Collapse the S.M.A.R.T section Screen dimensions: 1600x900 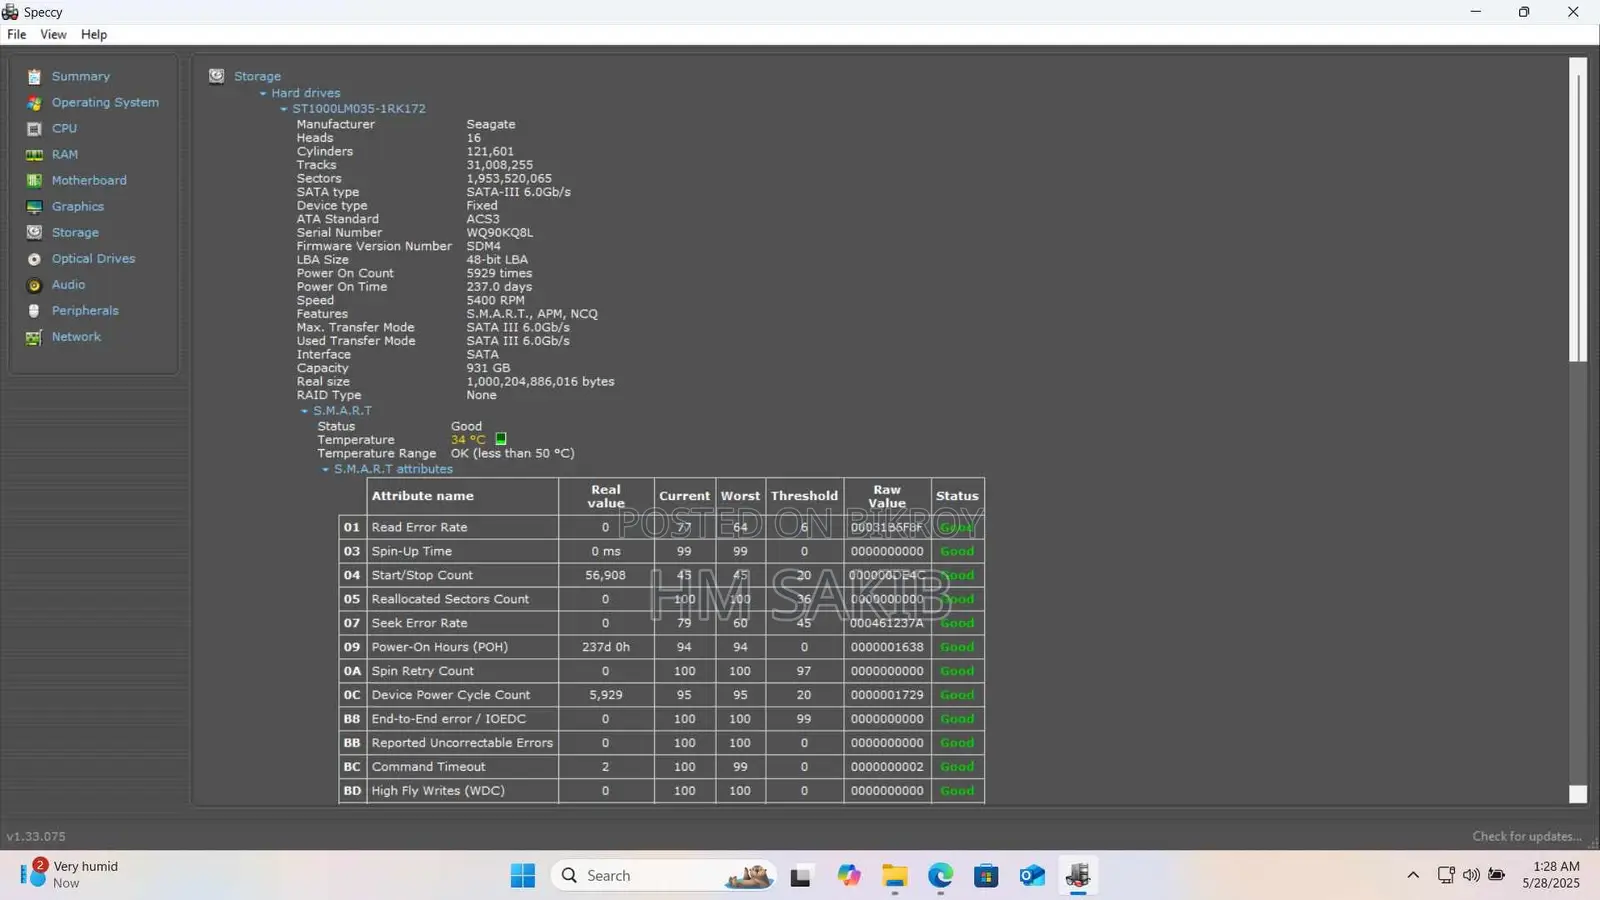pyautogui.click(x=305, y=411)
